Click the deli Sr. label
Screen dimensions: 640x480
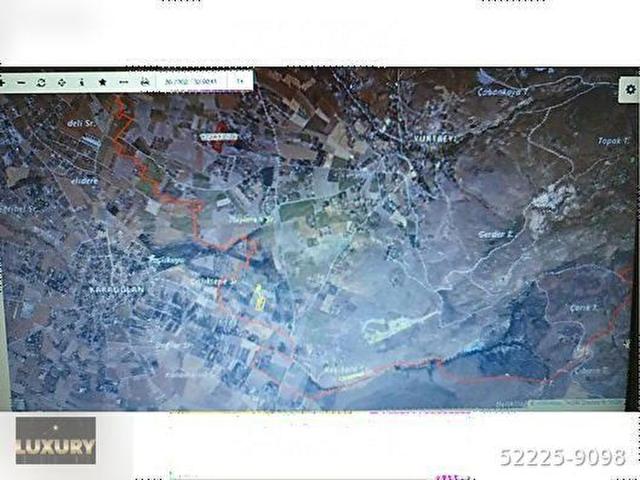(81, 123)
